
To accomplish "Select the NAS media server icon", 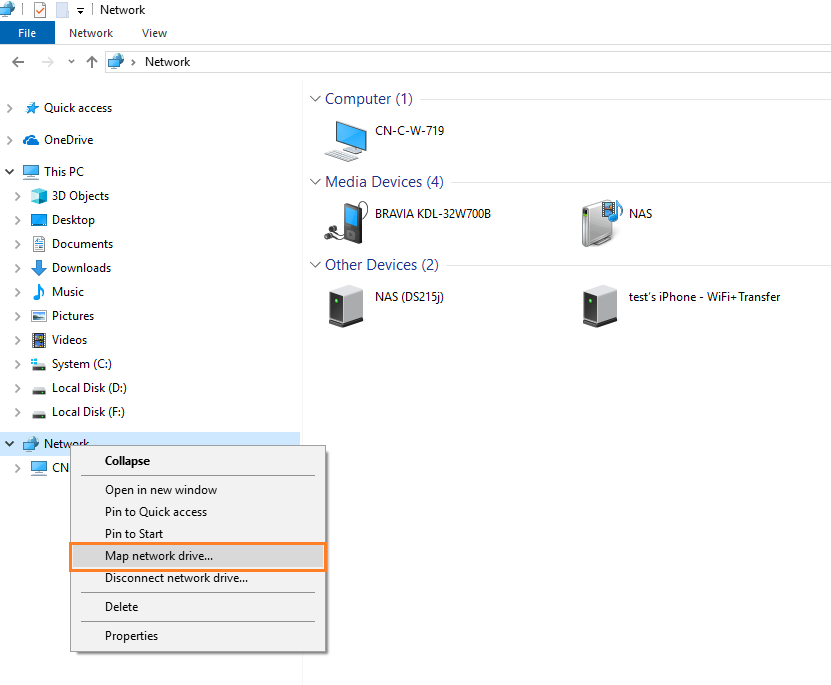I will (601, 223).
